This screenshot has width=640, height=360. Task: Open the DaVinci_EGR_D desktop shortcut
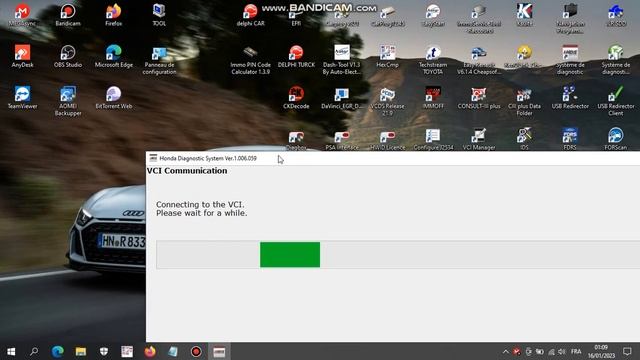(342, 98)
